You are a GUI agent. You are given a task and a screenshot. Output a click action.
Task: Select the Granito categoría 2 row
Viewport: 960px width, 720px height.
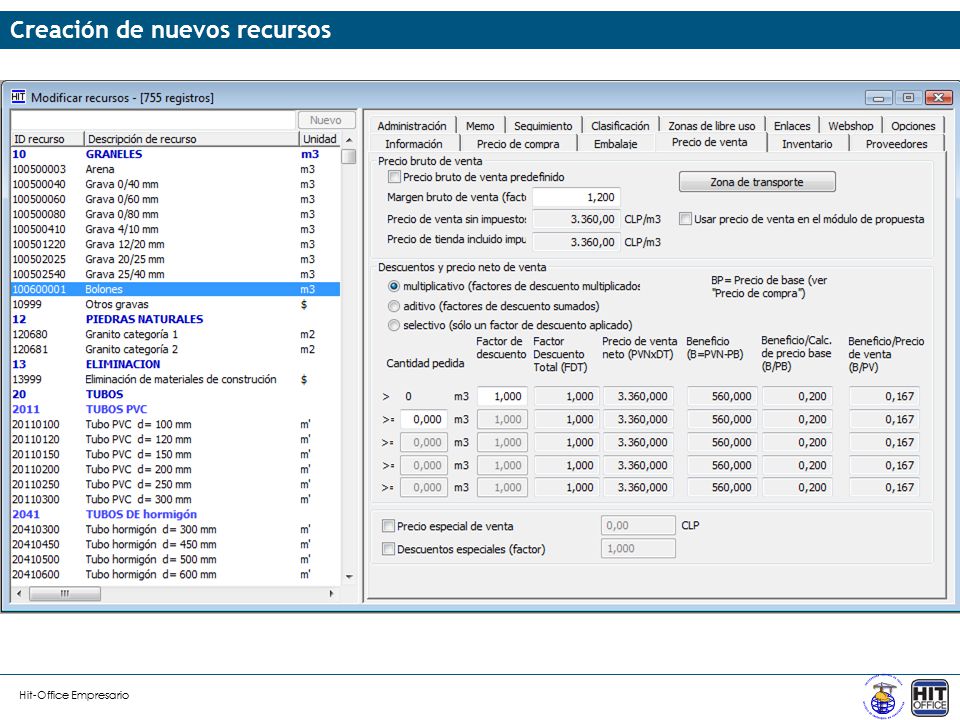click(x=176, y=349)
